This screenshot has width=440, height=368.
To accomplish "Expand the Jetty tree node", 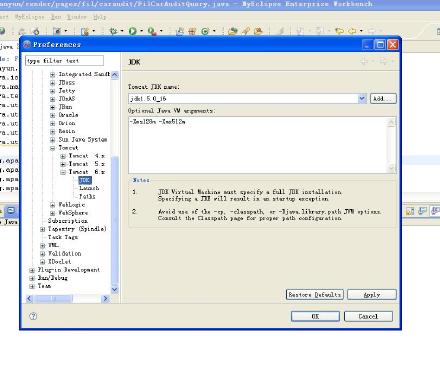I will point(52,91).
